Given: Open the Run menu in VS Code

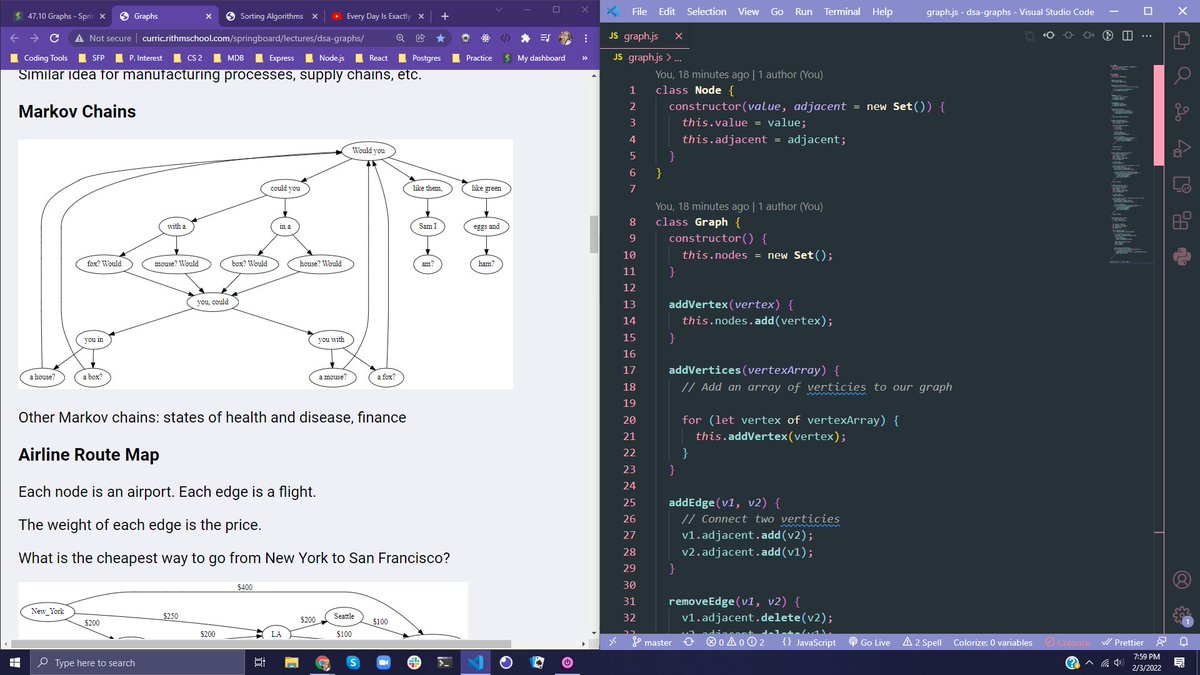Looking at the screenshot, I should coord(803,11).
